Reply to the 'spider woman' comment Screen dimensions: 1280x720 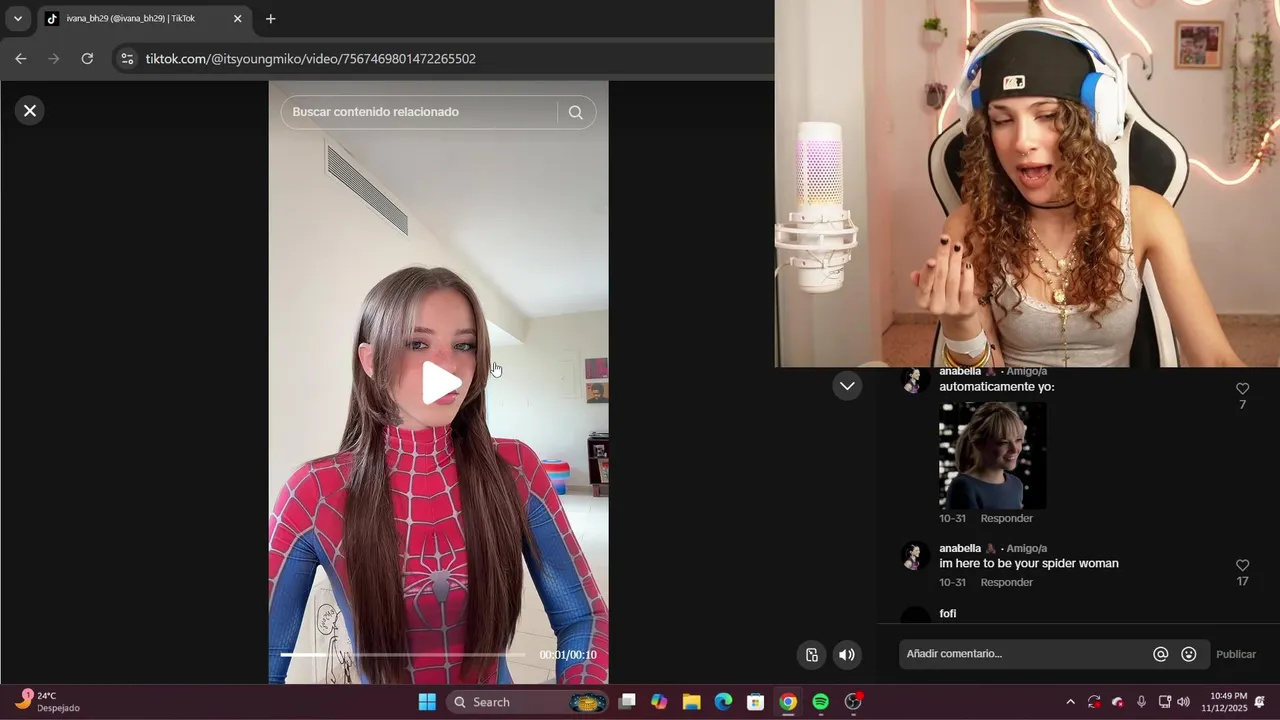pyautogui.click(x=1006, y=582)
